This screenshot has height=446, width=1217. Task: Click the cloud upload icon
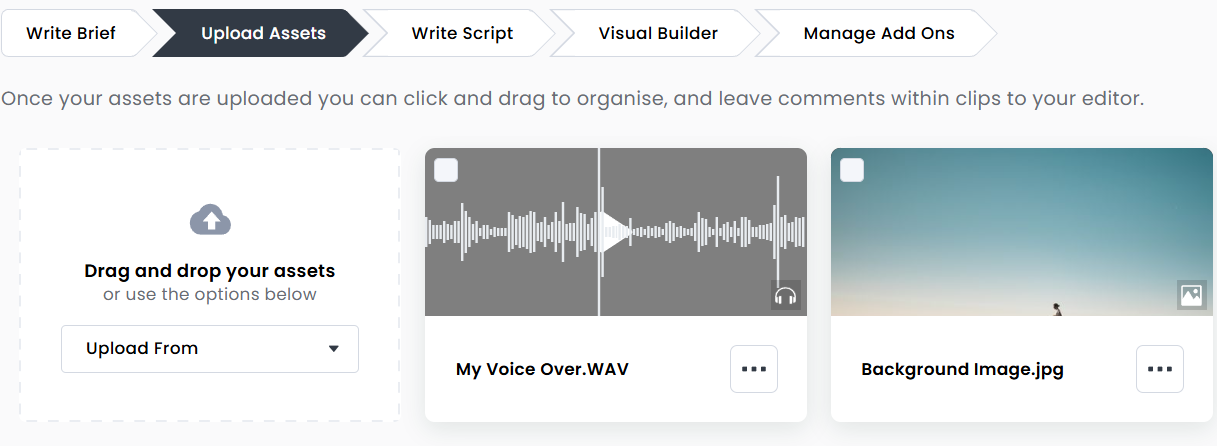coord(210,220)
